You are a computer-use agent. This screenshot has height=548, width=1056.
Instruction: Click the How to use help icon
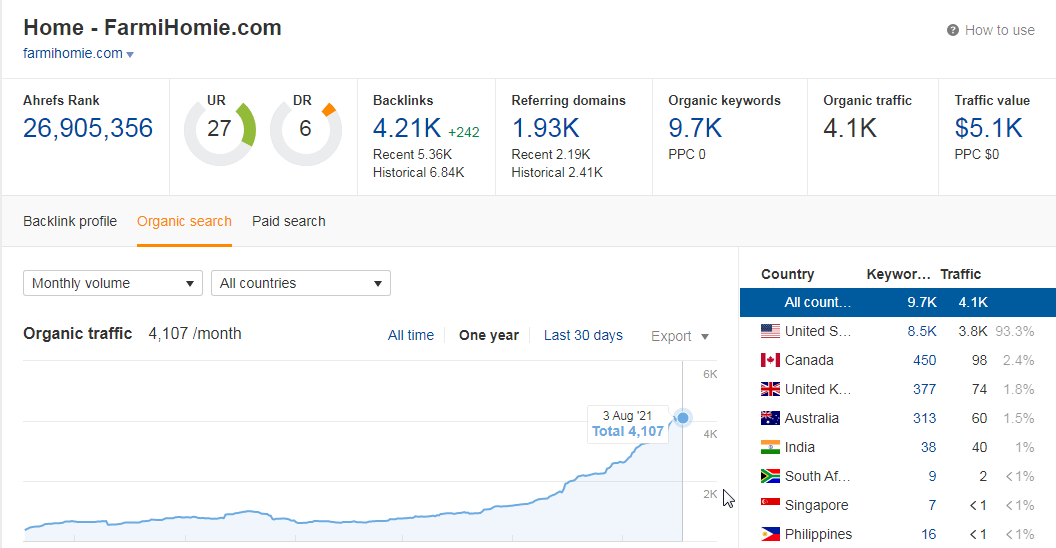coord(953,31)
